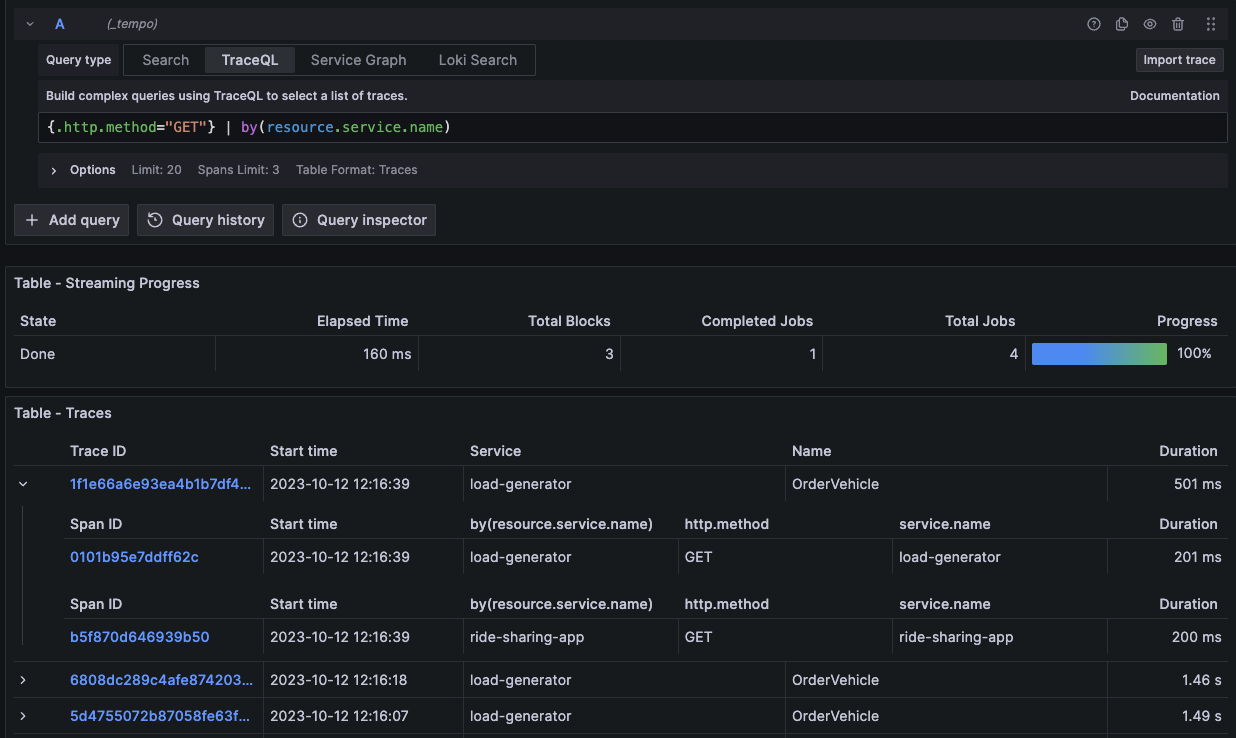Duplicate the query using the copy icon
This screenshot has width=1236, height=738.
(x=1121, y=23)
